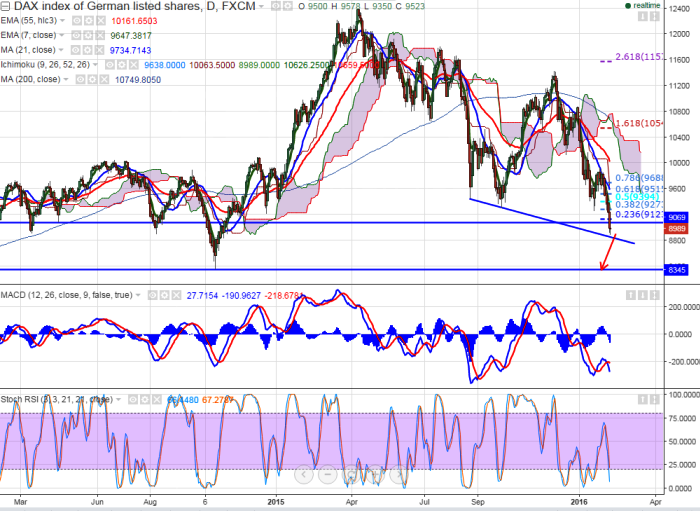Remove the Stoch RSI indicator
This screenshot has height=511, width=700.
tap(157, 399)
